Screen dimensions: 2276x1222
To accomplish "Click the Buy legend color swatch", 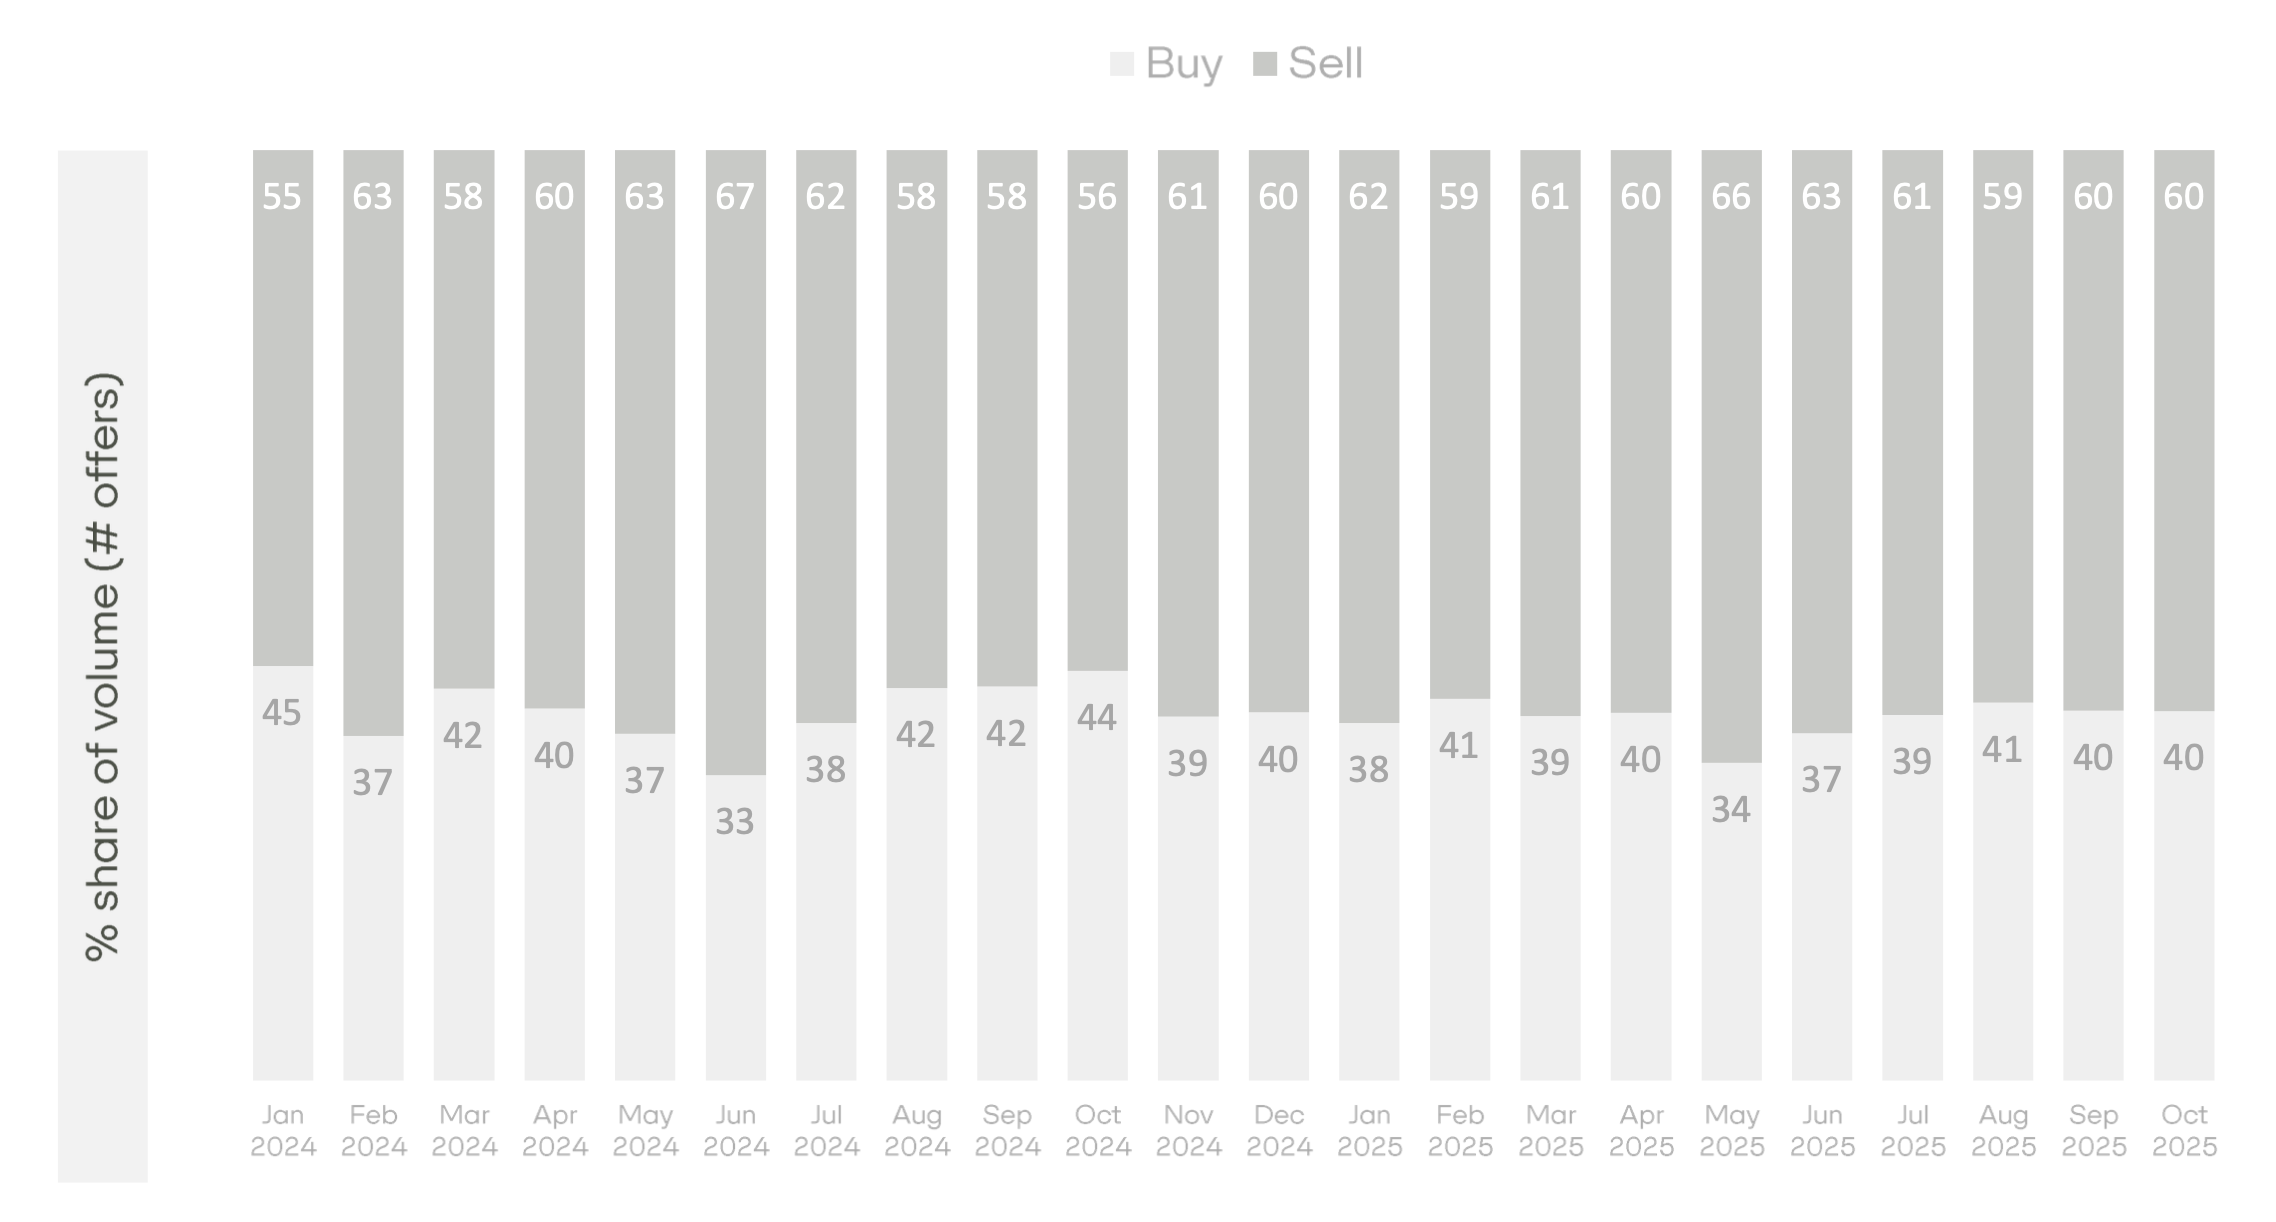I will pyautogui.click(x=1121, y=65).
